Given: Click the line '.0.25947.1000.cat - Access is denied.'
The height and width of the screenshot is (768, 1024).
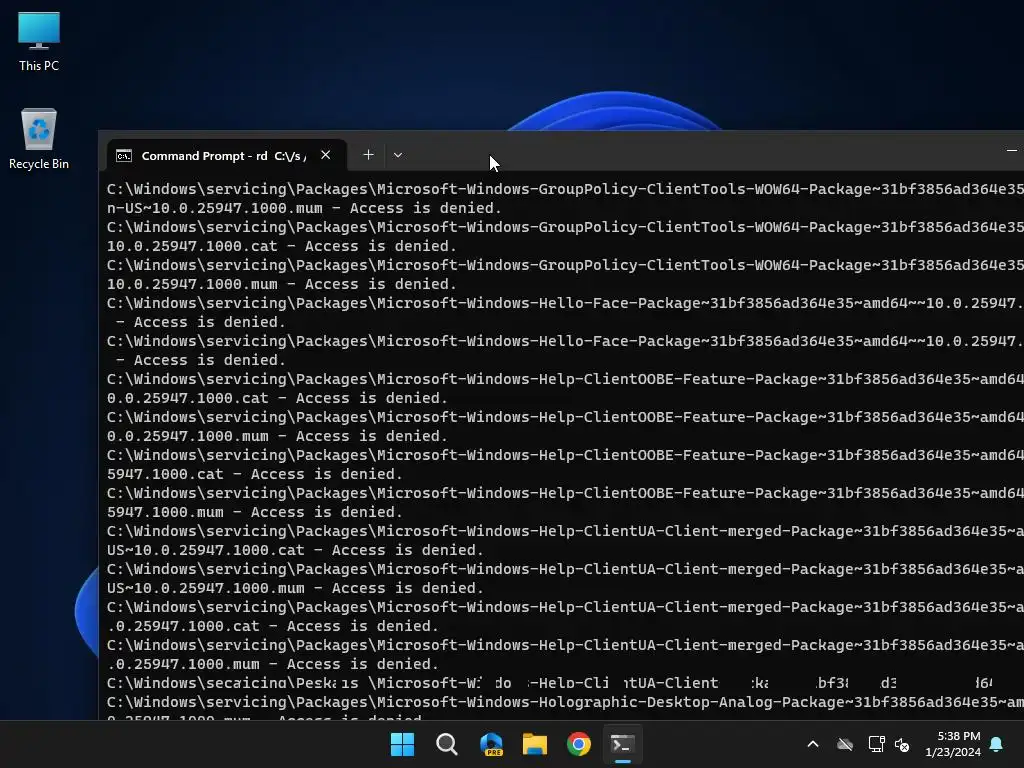Looking at the screenshot, I should pos(273,626).
